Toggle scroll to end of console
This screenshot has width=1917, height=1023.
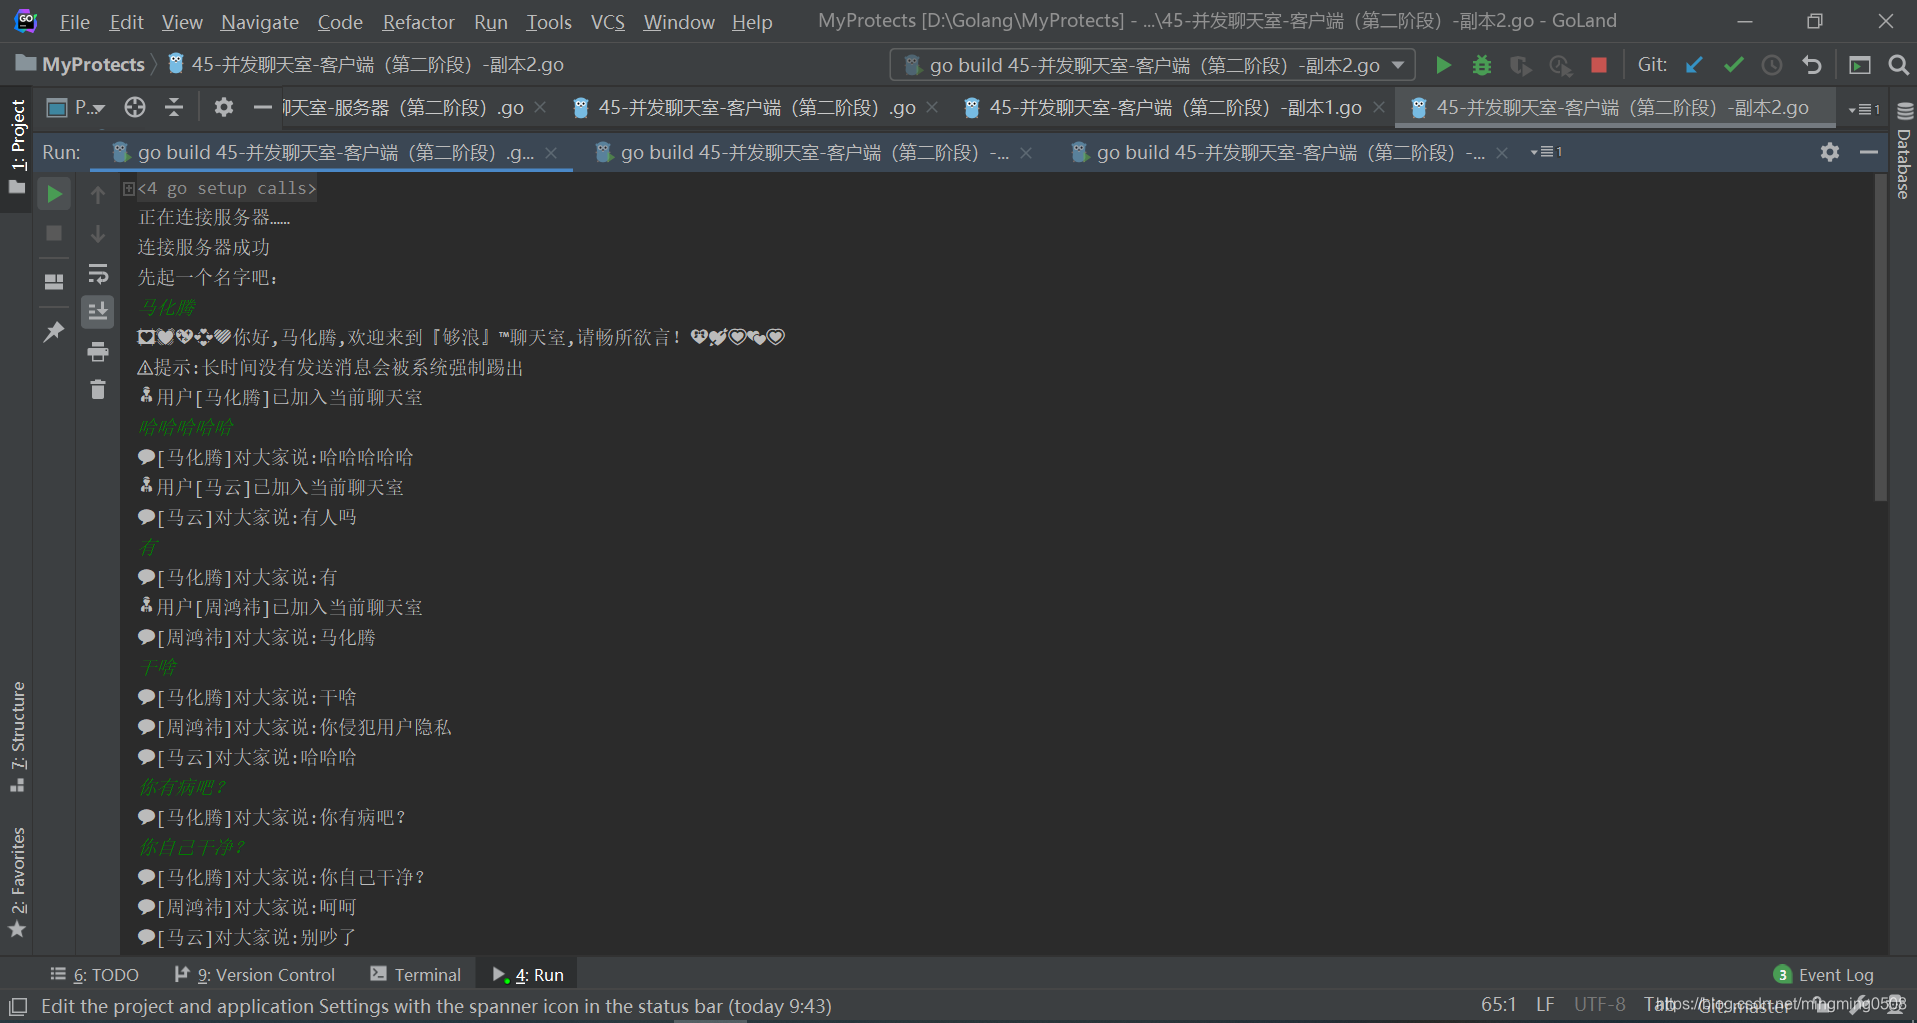pyautogui.click(x=98, y=312)
